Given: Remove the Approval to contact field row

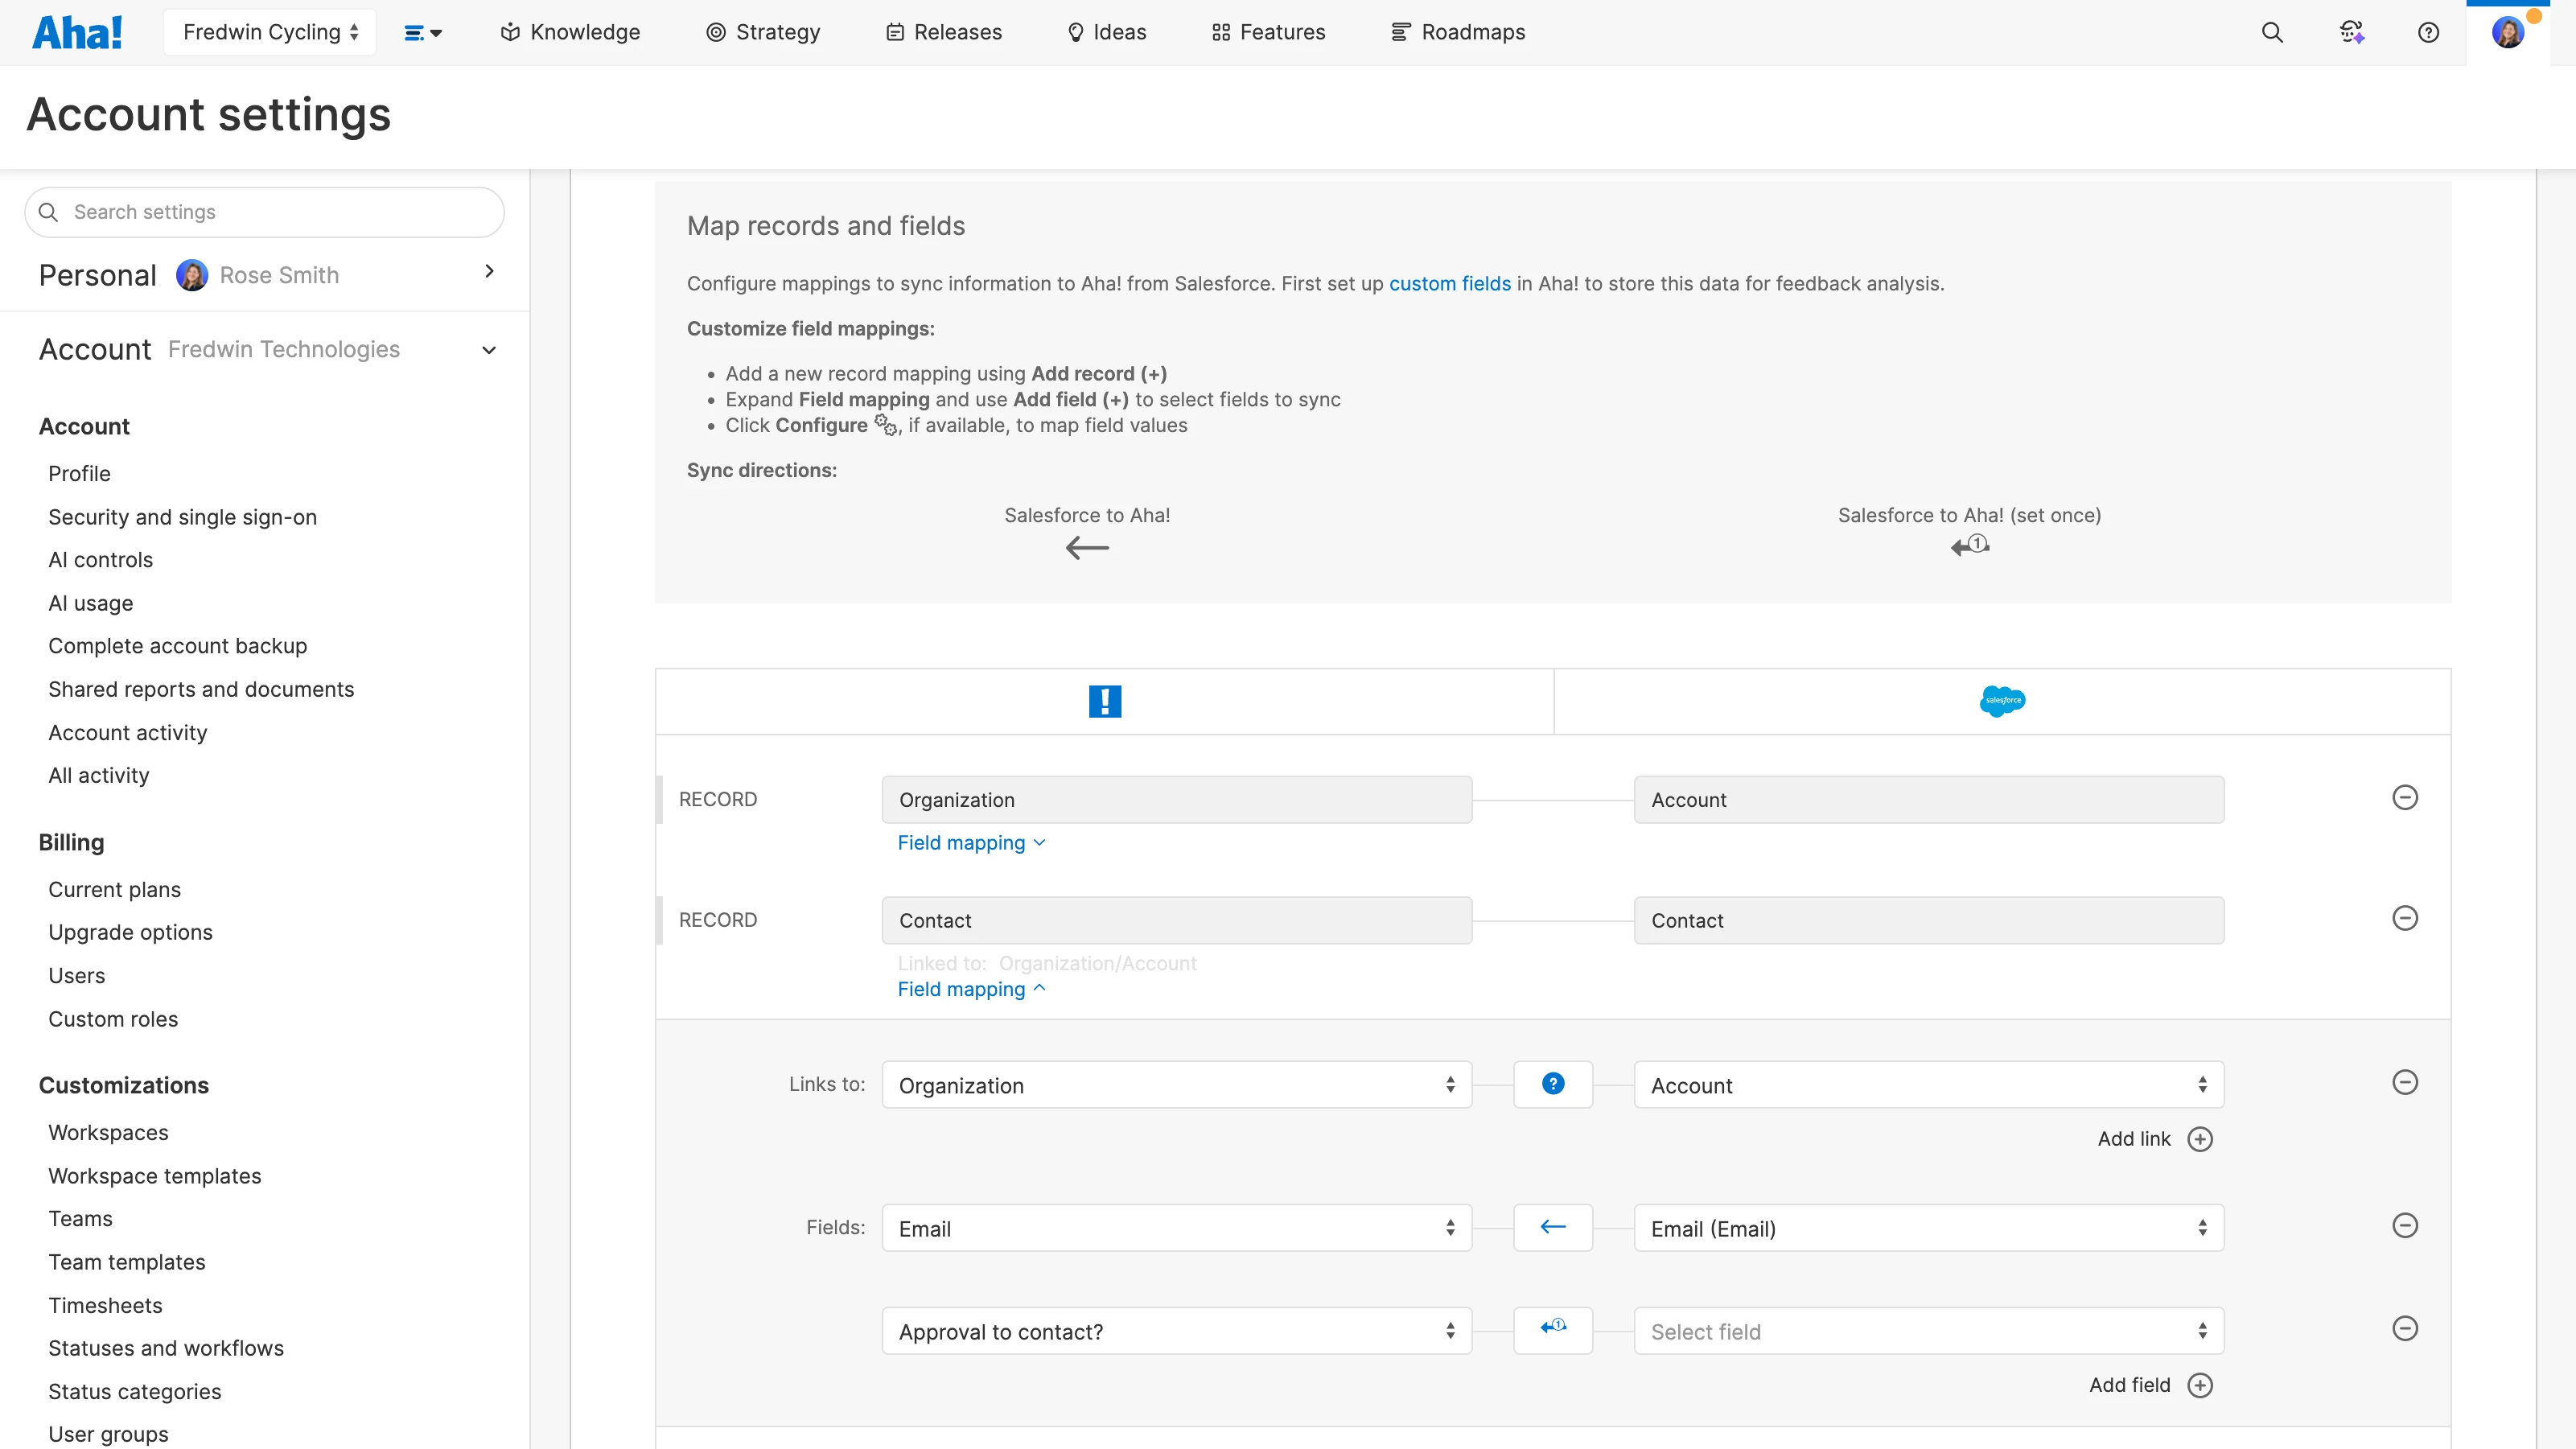Looking at the screenshot, I should pyautogui.click(x=2405, y=1328).
